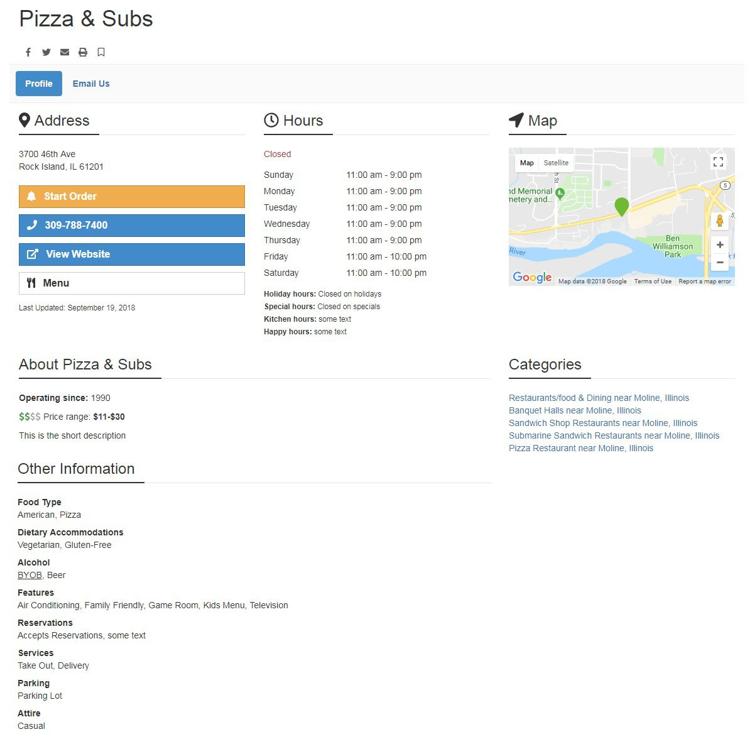Open Banquet Halls near Moline link

tap(574, 411)
